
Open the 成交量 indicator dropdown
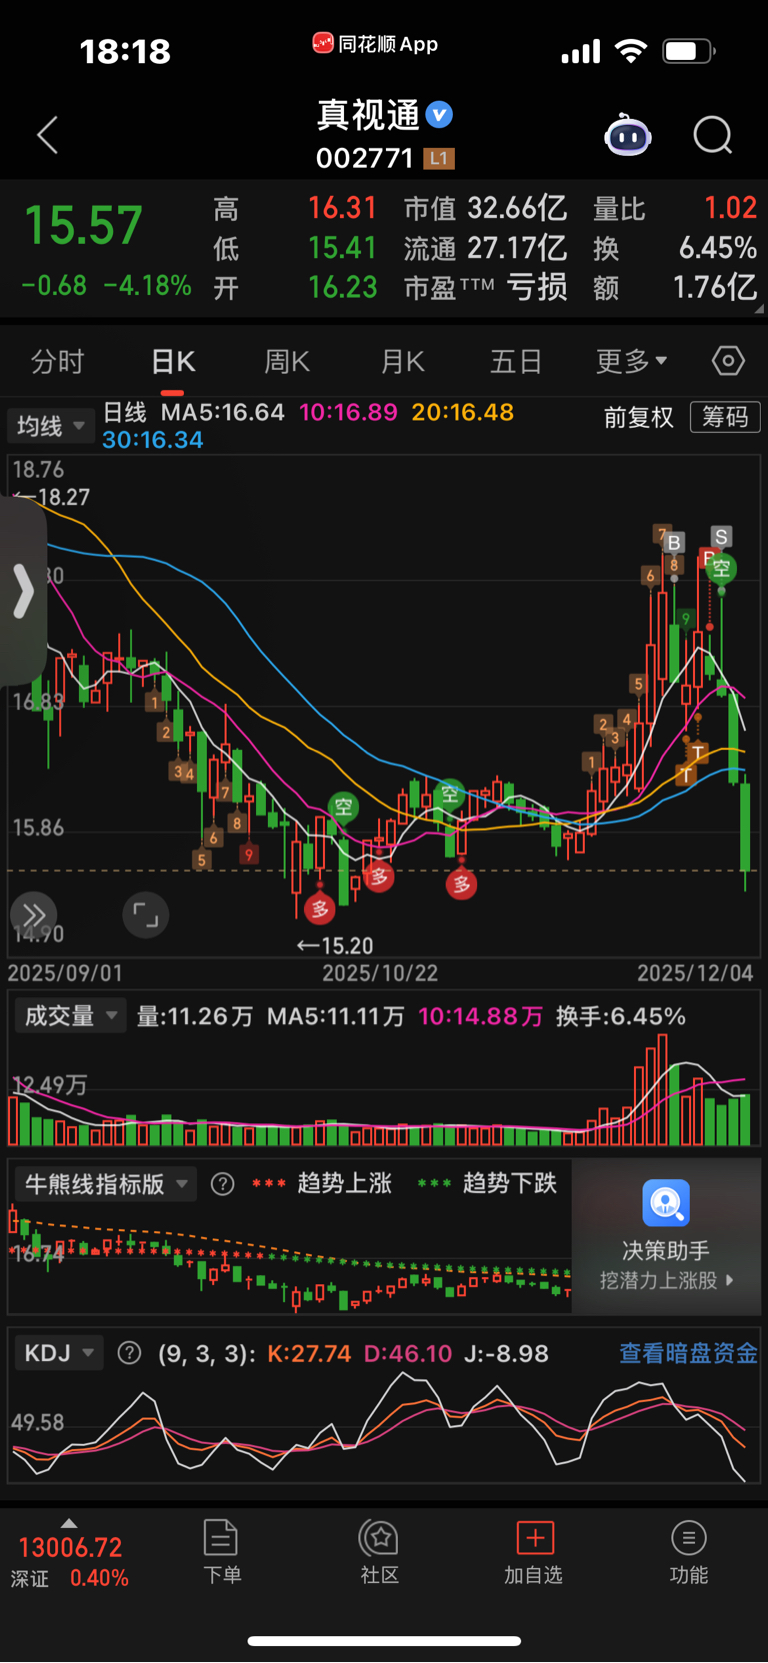[70, 1016]
